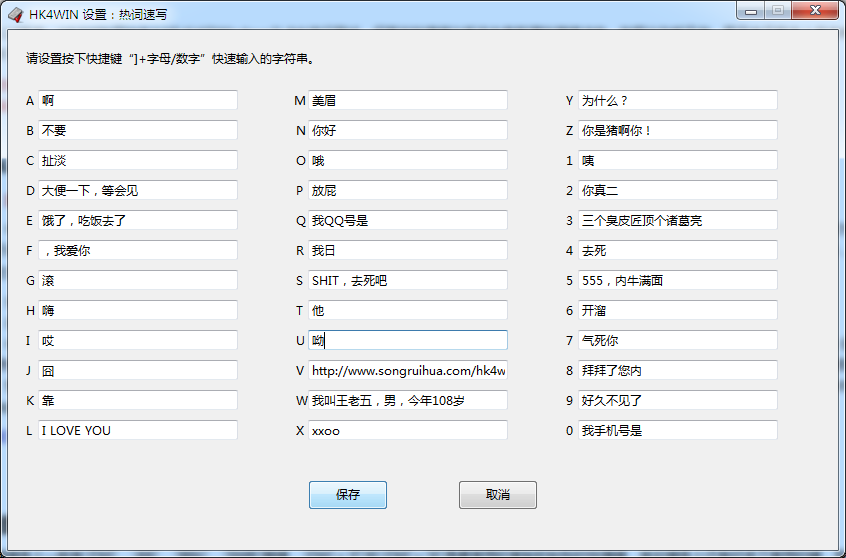
Task: Click the M field containing 美眉
Action: point(408,100)
